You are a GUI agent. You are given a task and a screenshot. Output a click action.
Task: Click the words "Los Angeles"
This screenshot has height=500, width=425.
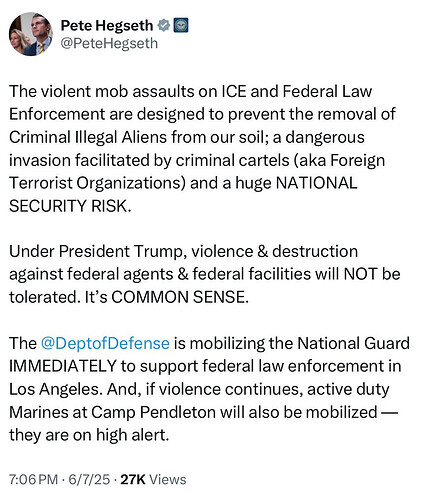(54, 389)
